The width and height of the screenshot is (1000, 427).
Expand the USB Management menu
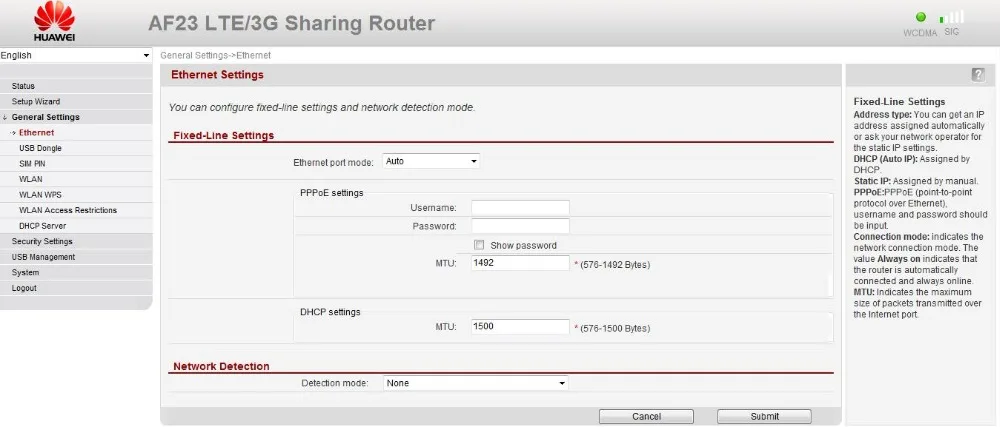click(43, 257)
